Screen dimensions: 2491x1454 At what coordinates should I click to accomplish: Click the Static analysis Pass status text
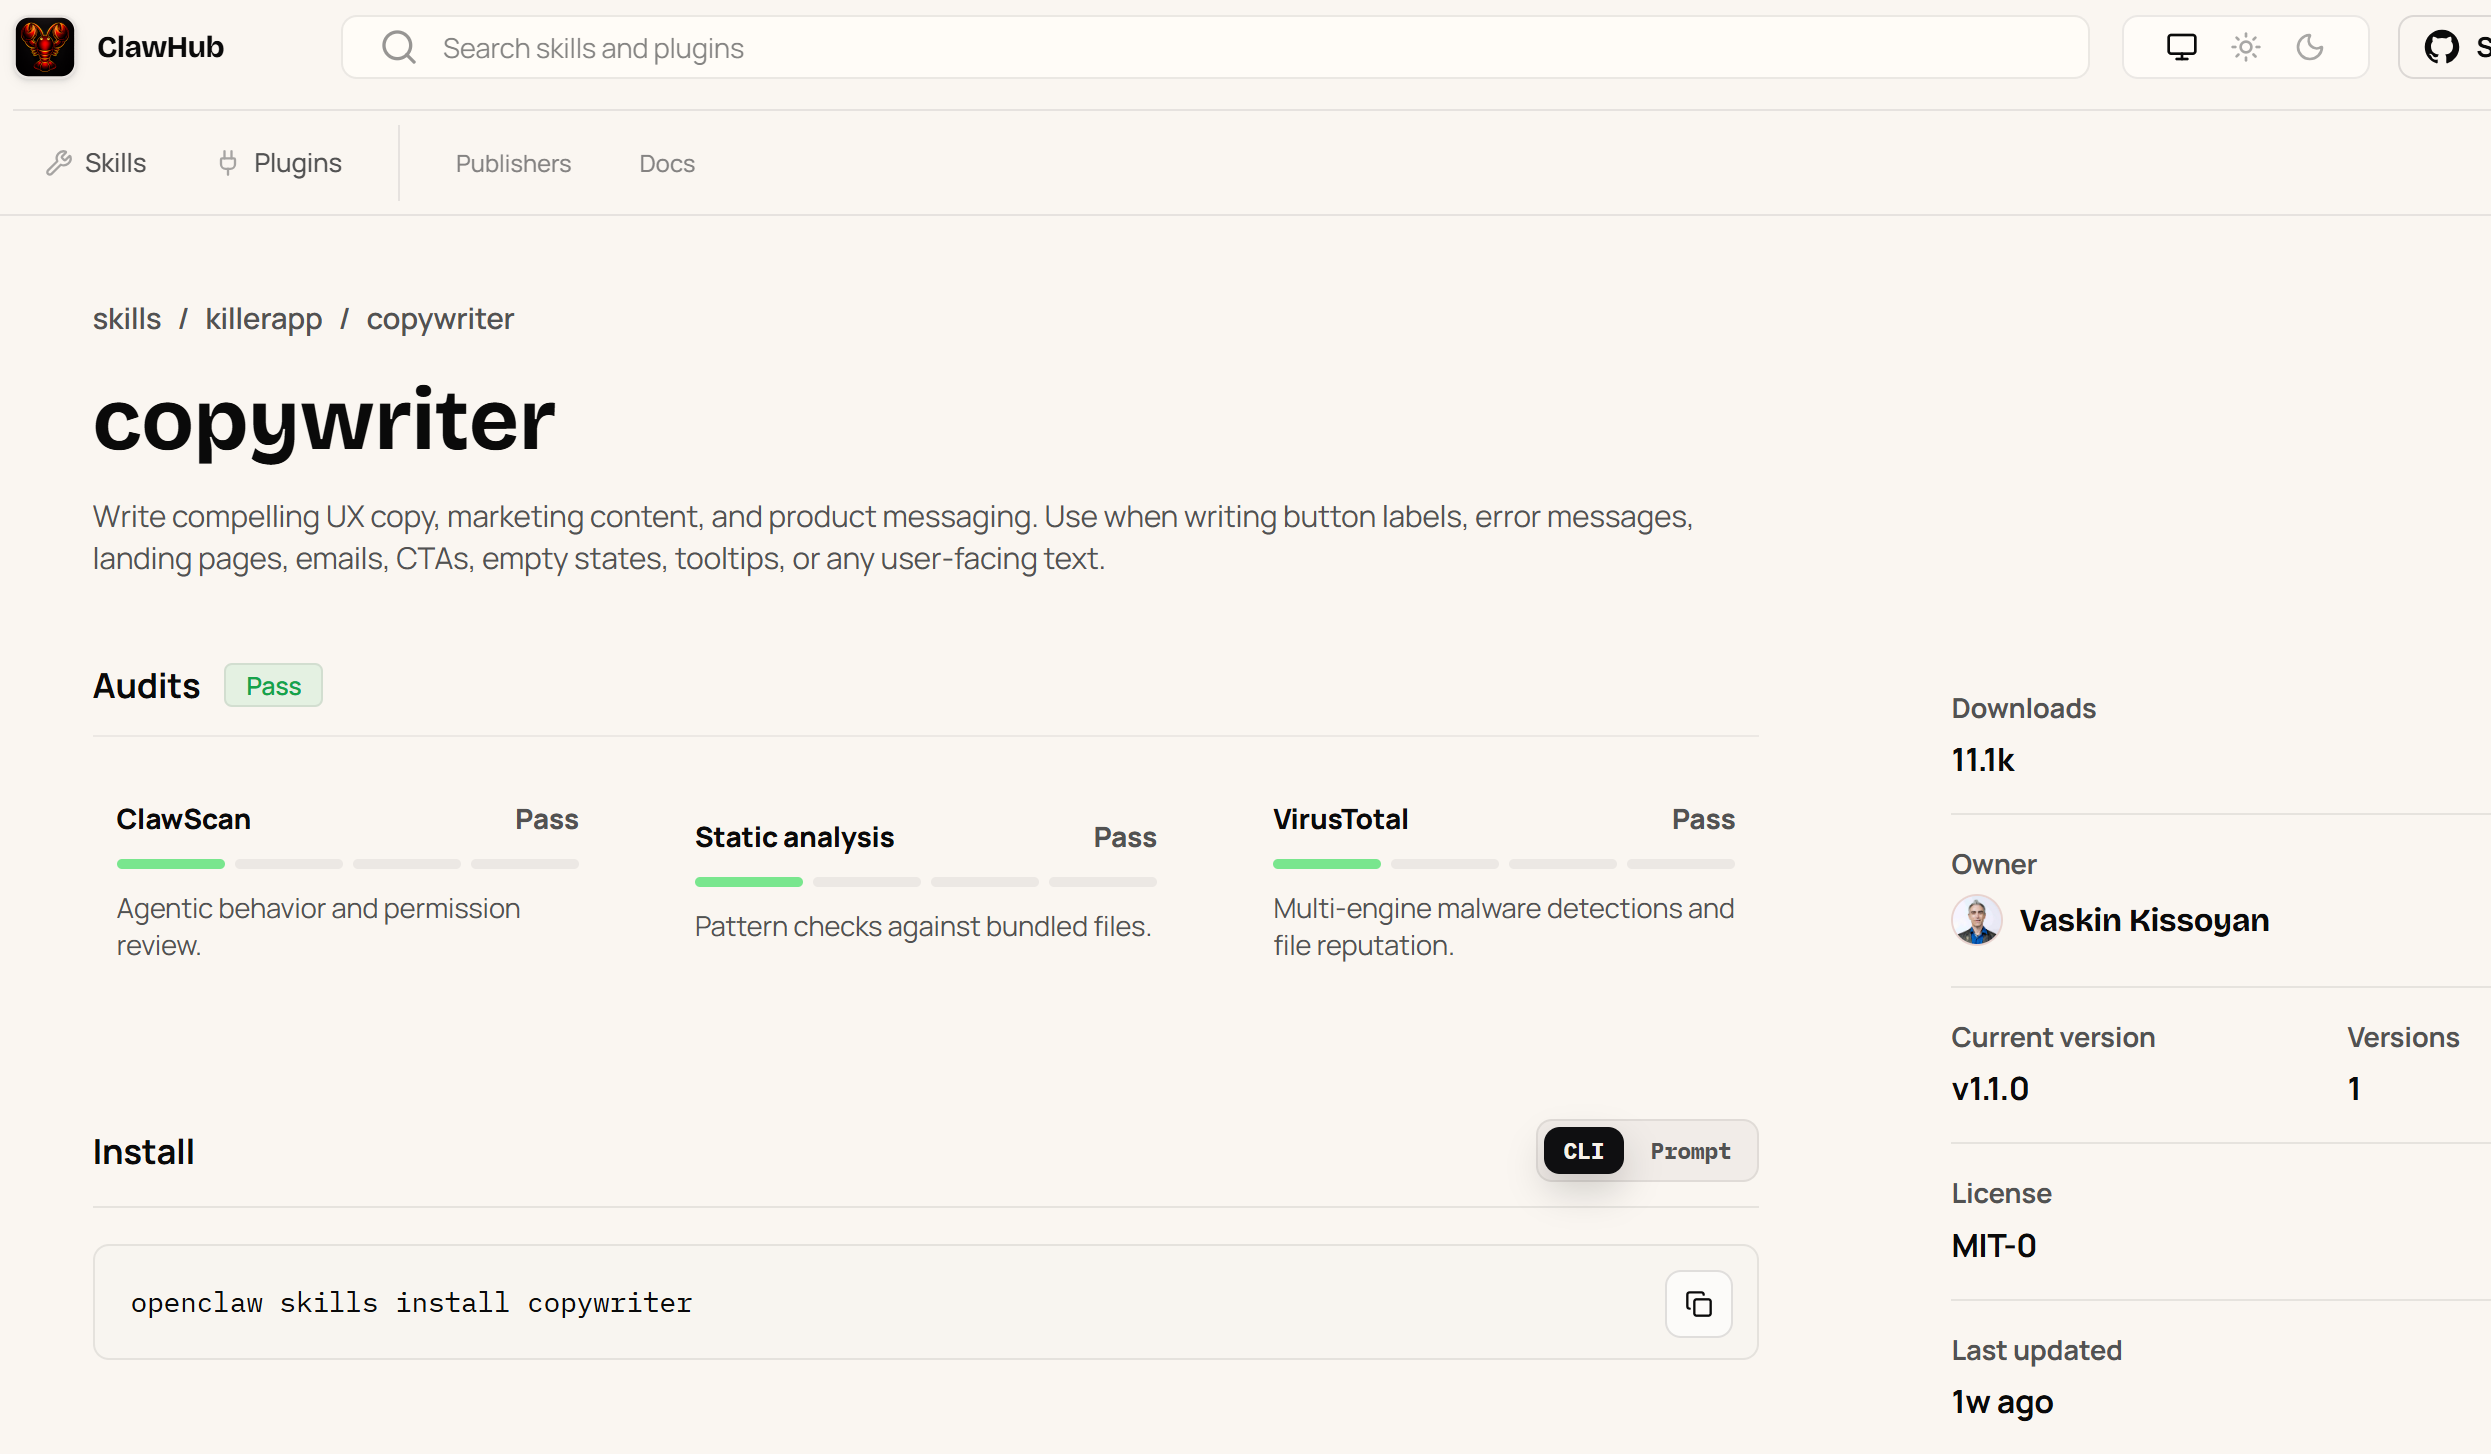tap(1124, 837)
